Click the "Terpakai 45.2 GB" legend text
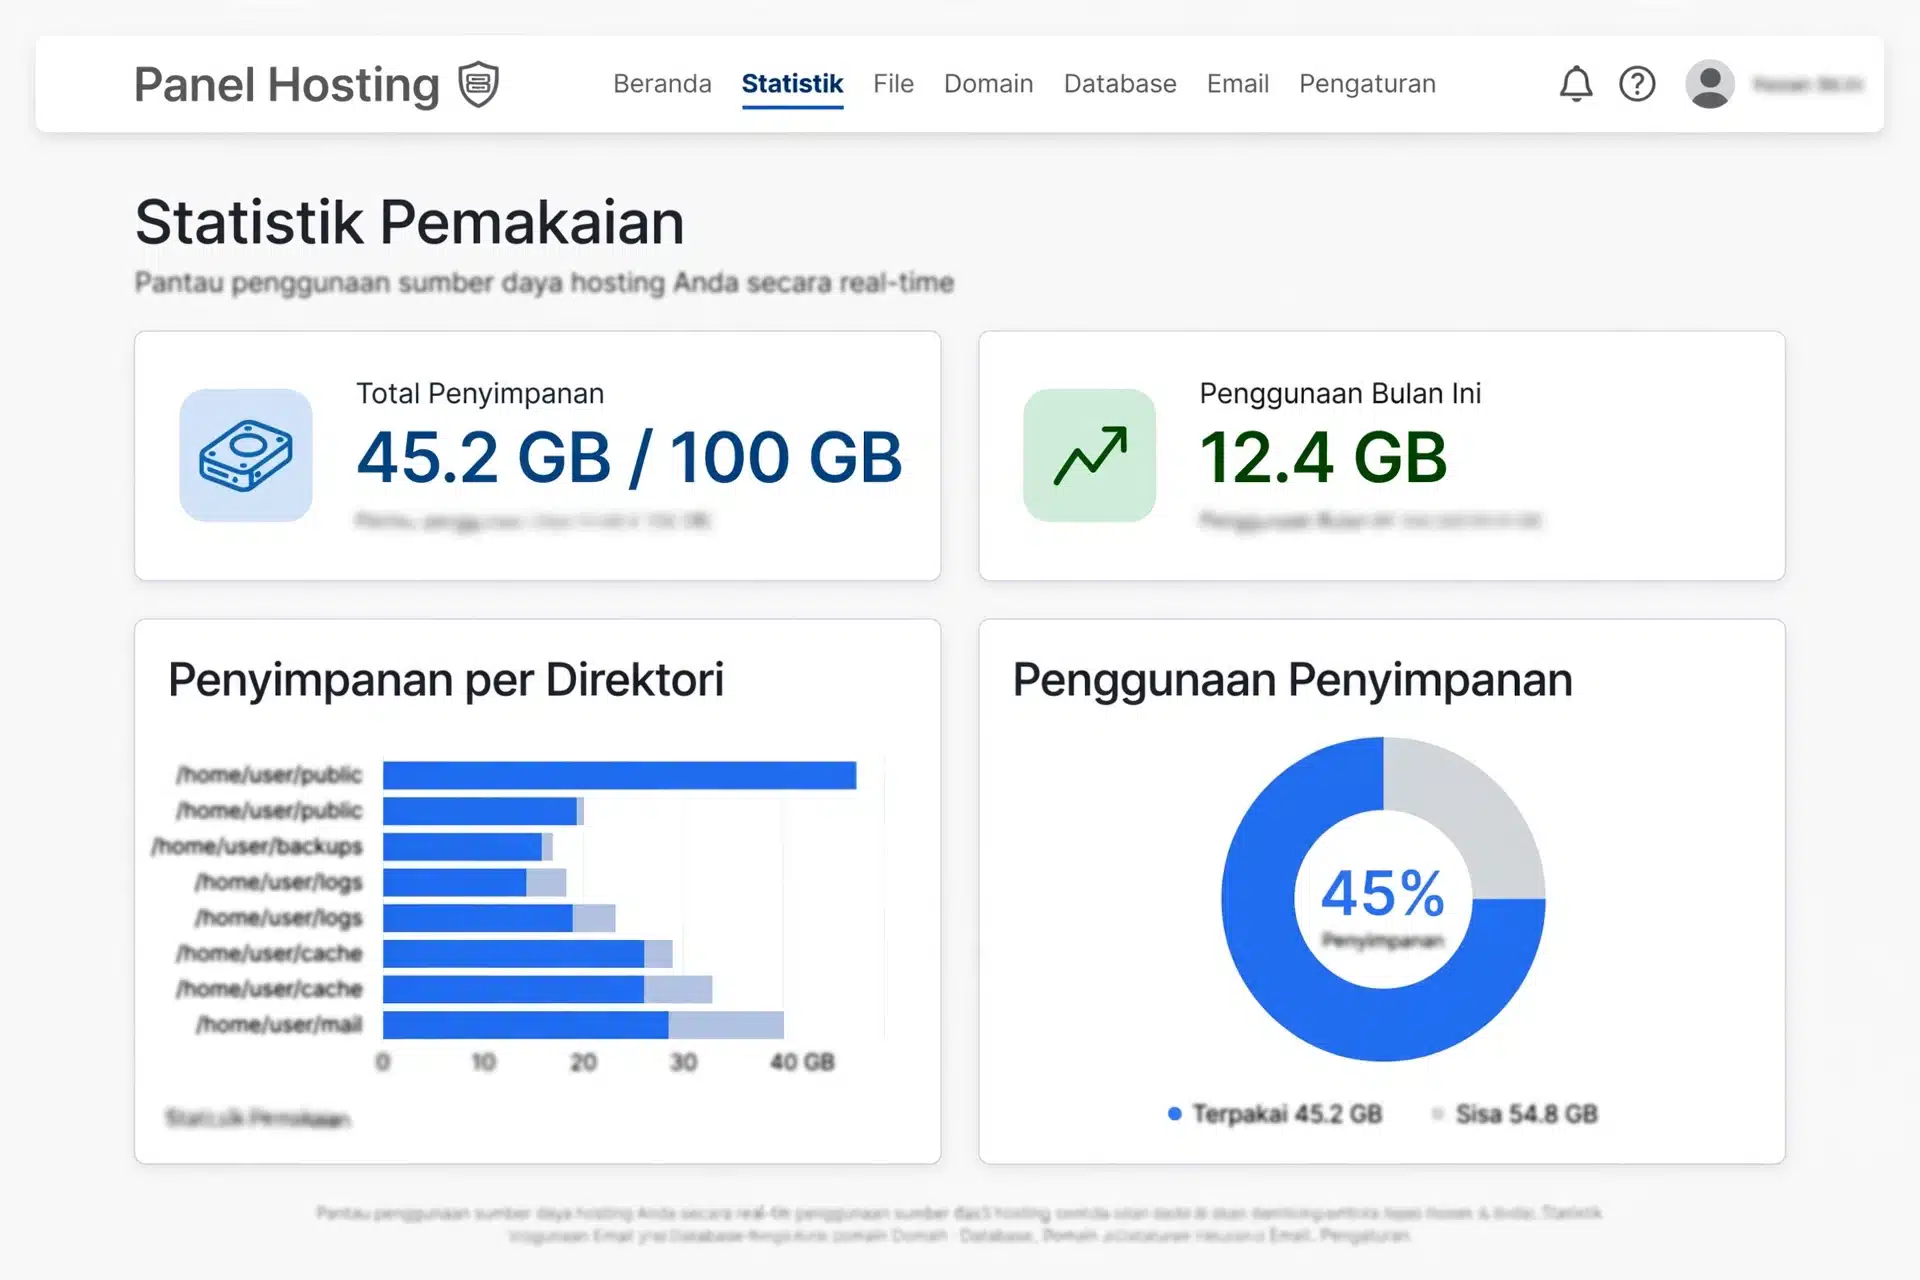1920x1280 pixels. [x=1287, y=1114]
